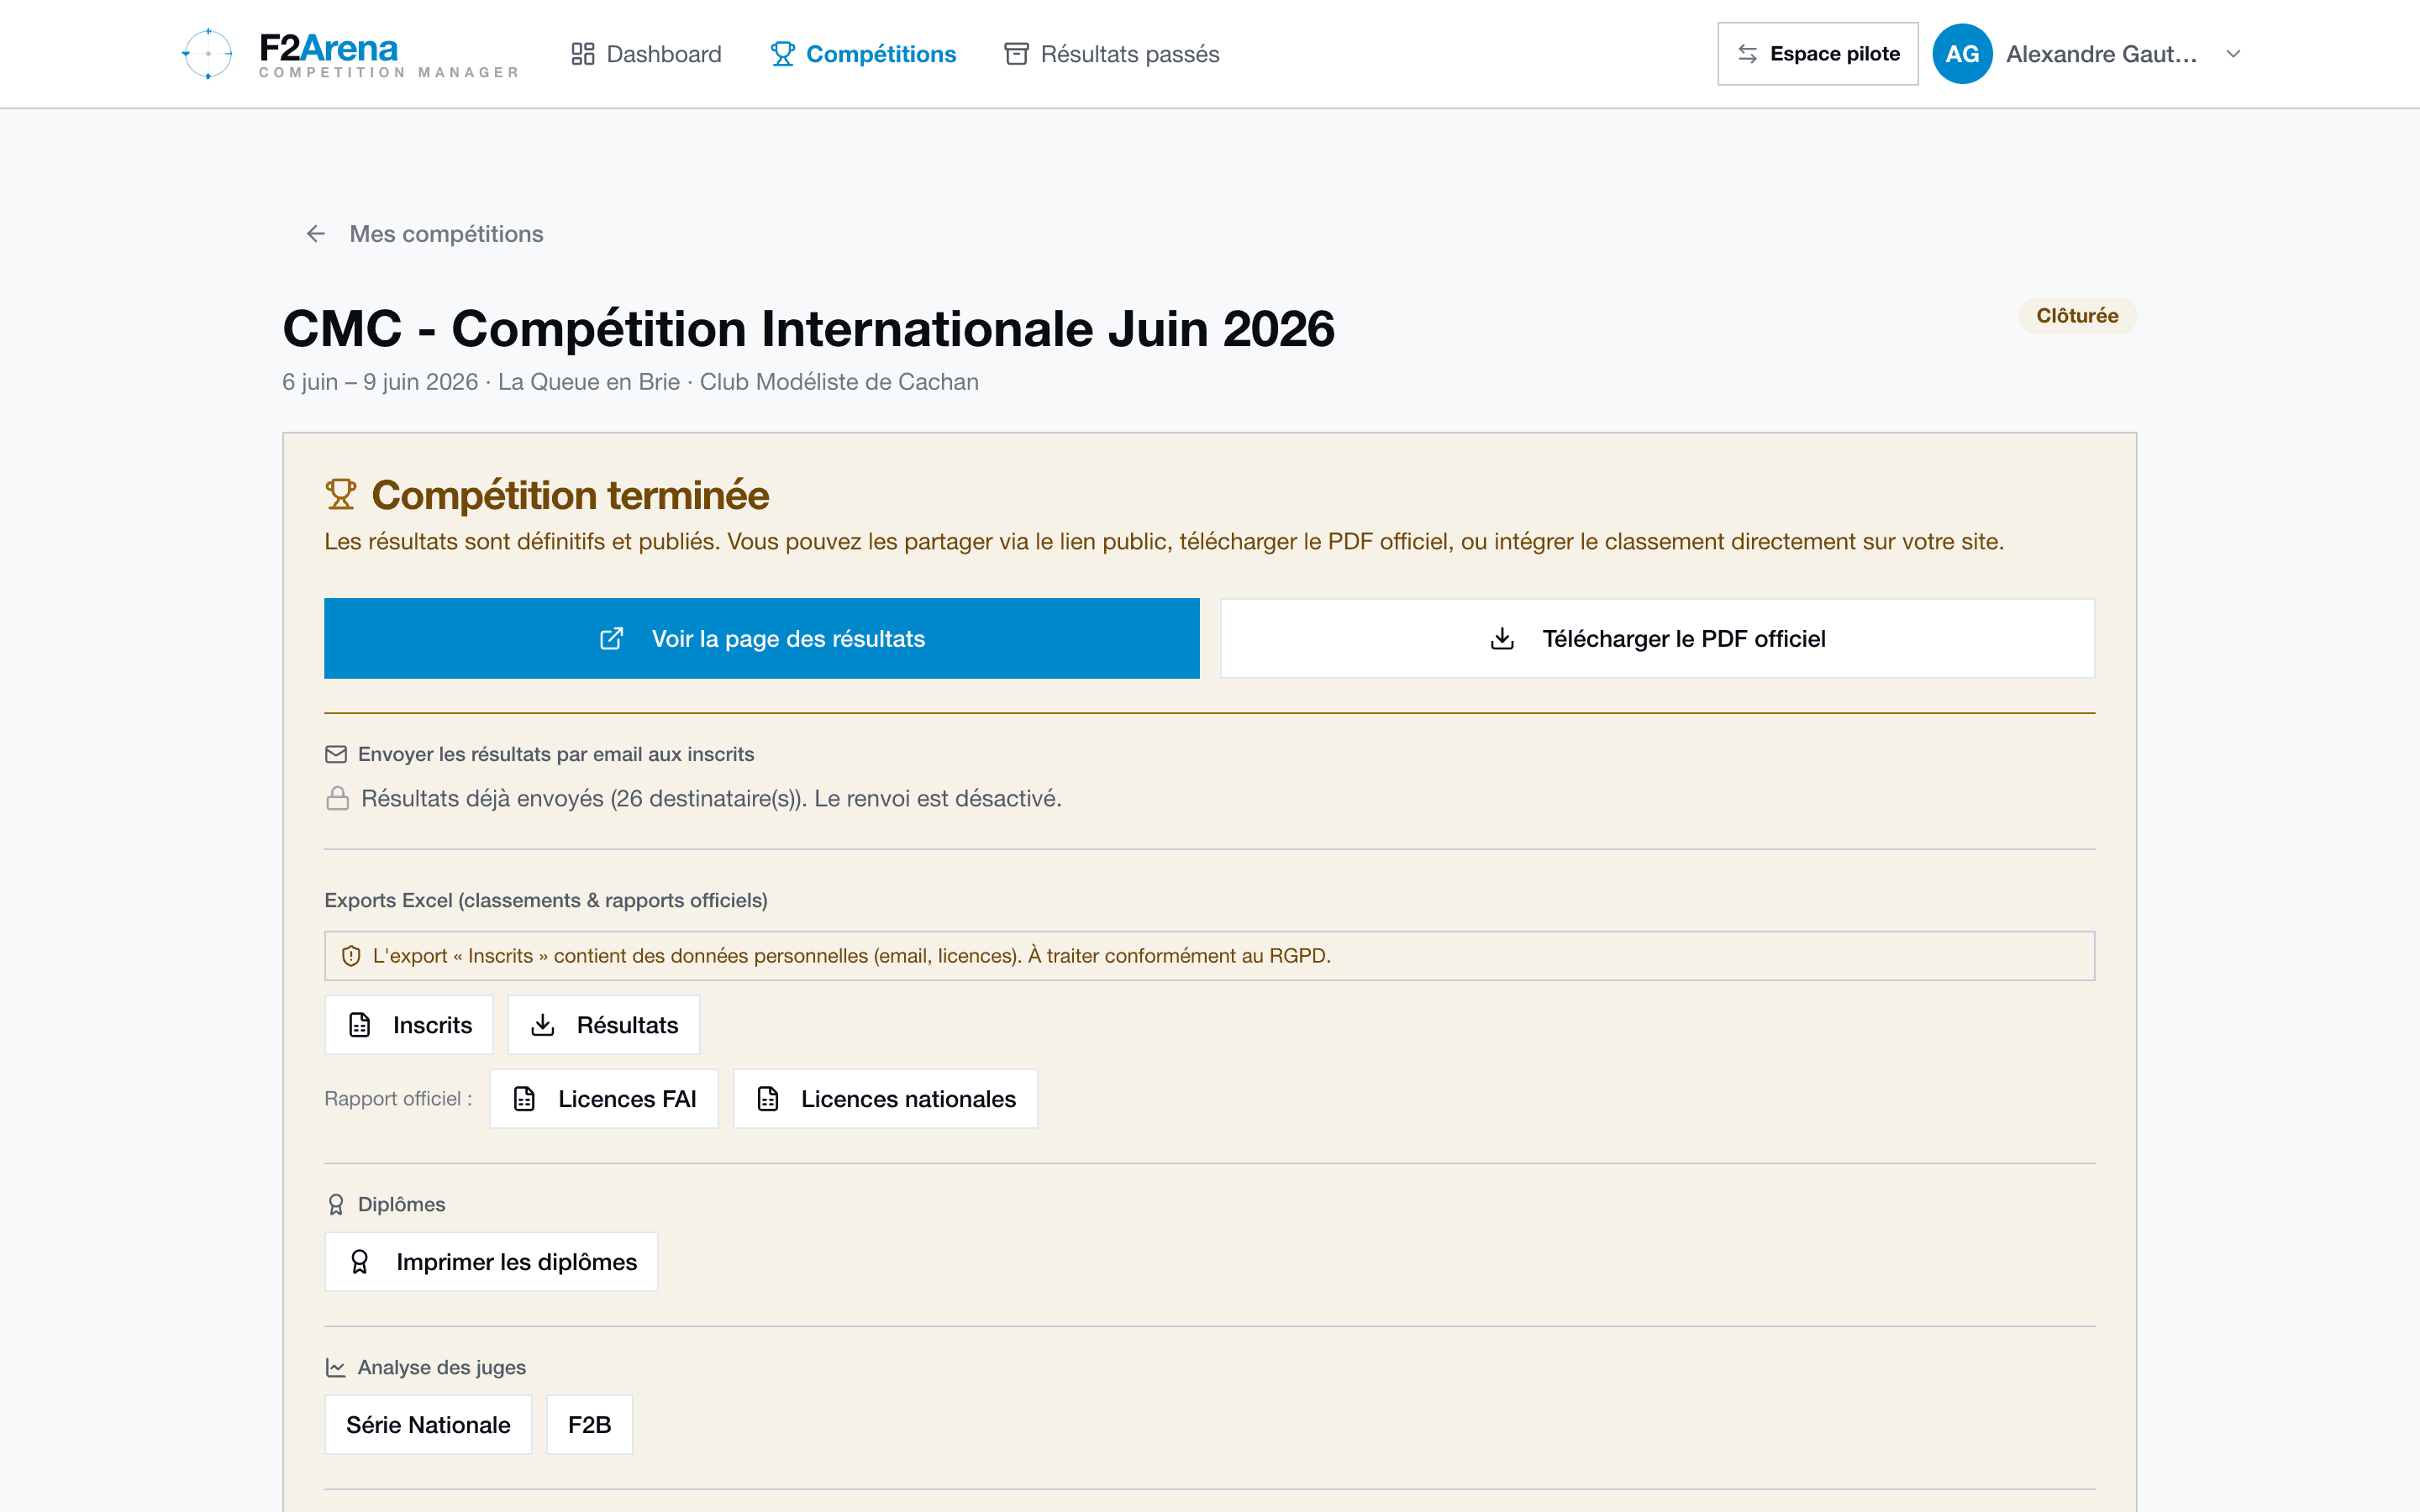Click the 'Diplômes' section label

pyautogui.click(x=402, y=1204)
